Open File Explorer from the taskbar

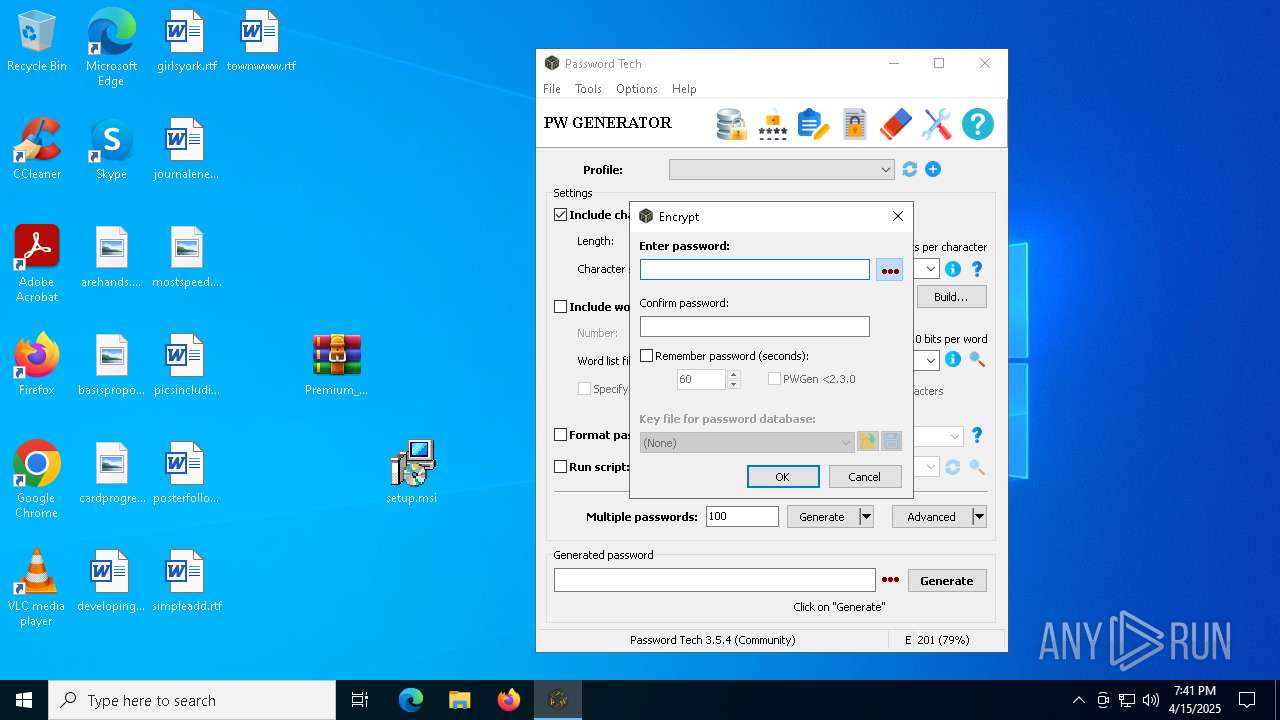click(x=459, y=700)
